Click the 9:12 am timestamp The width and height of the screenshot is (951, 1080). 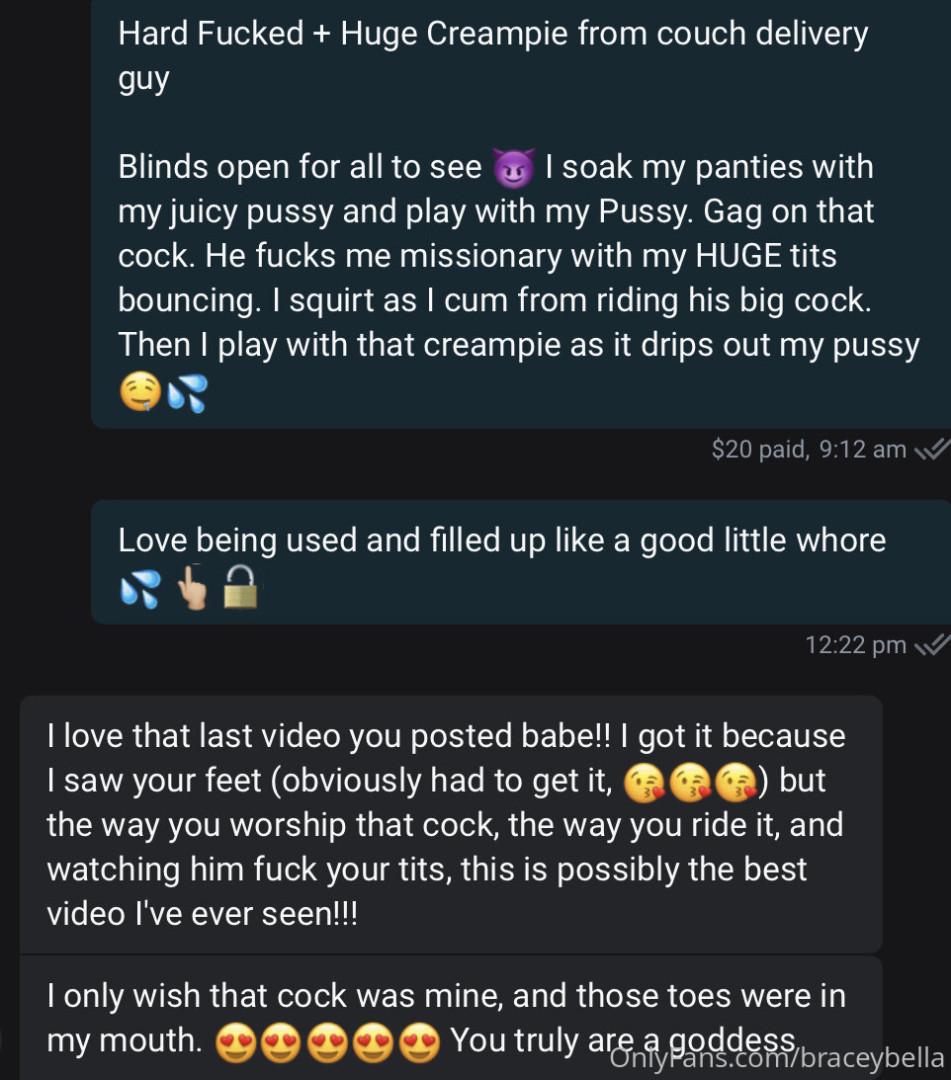tap(863, 450)
